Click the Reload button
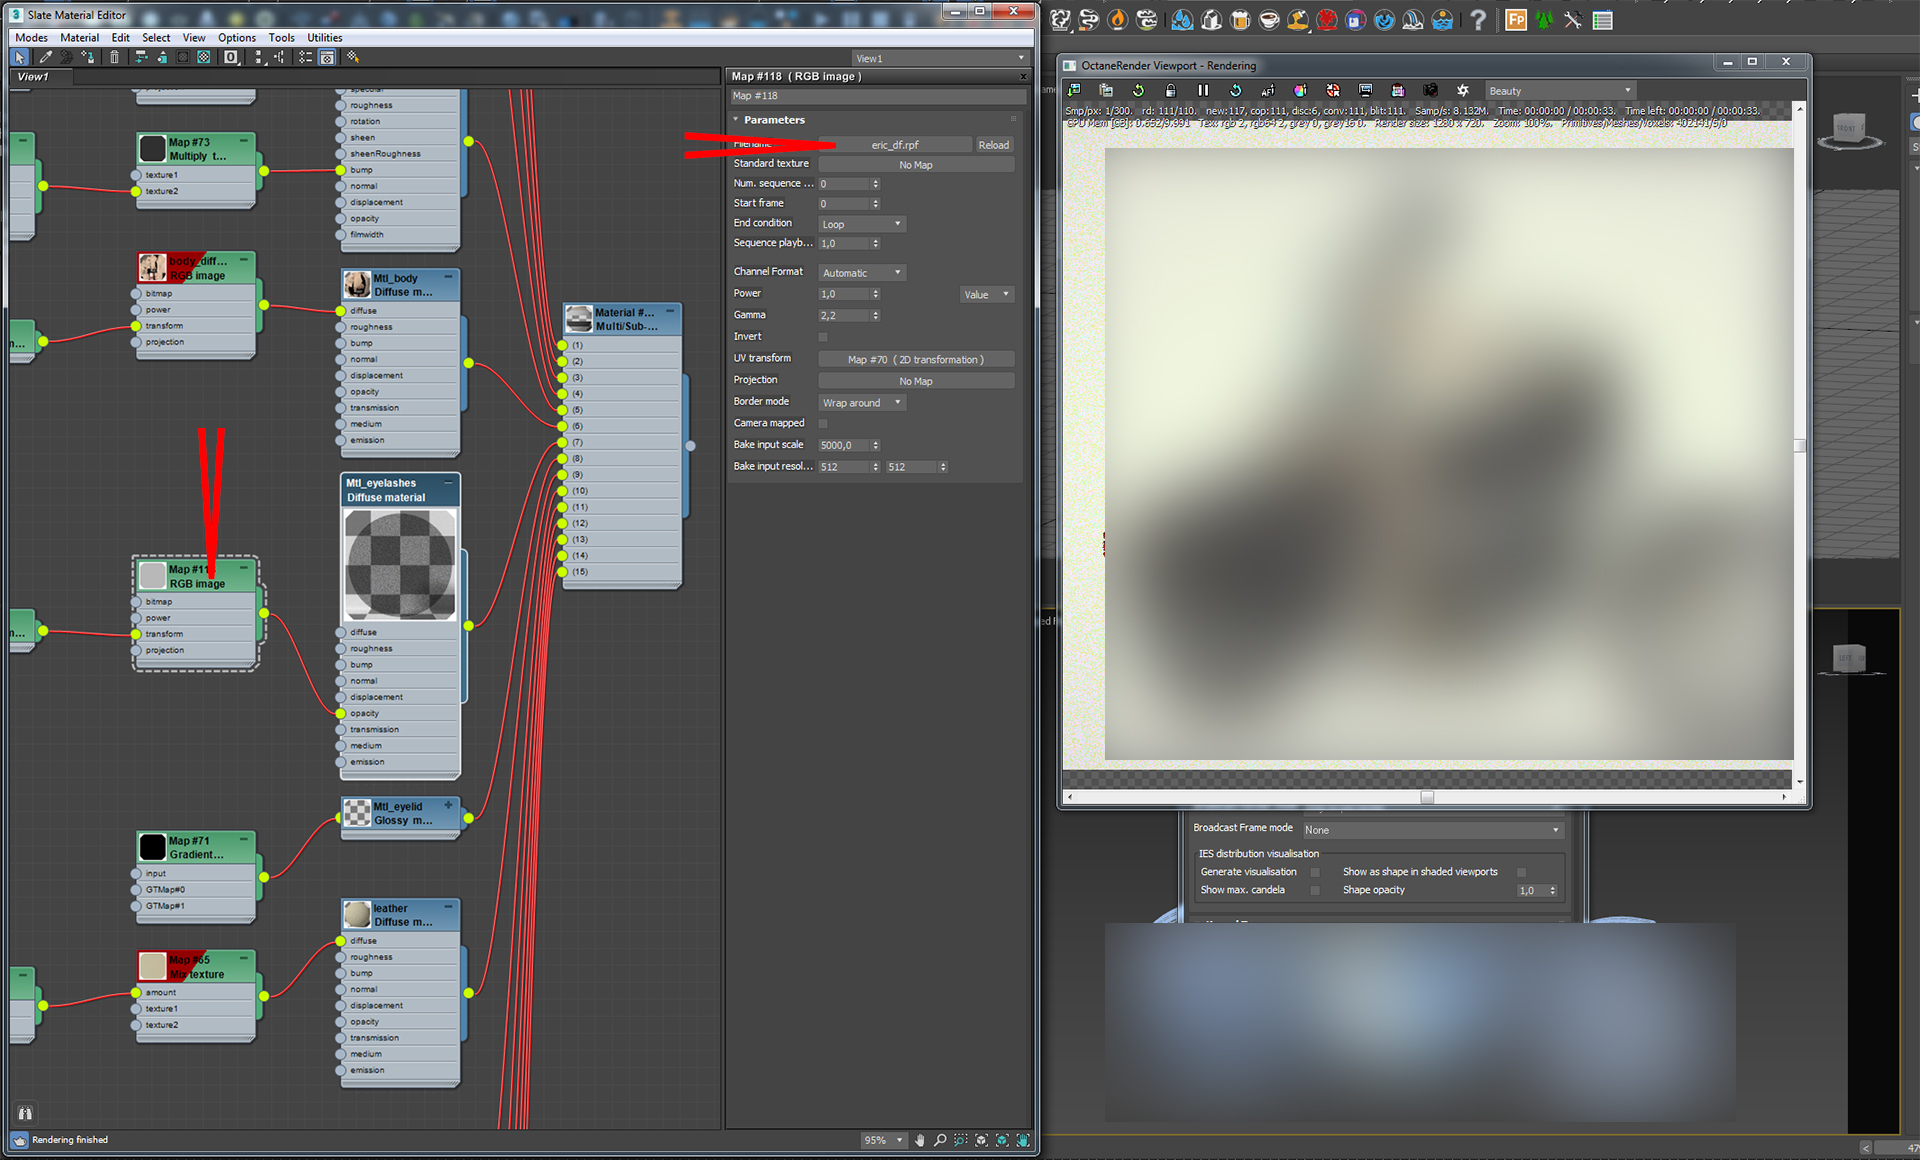Screen dimensions: 1920x1160 pos(993,145)
